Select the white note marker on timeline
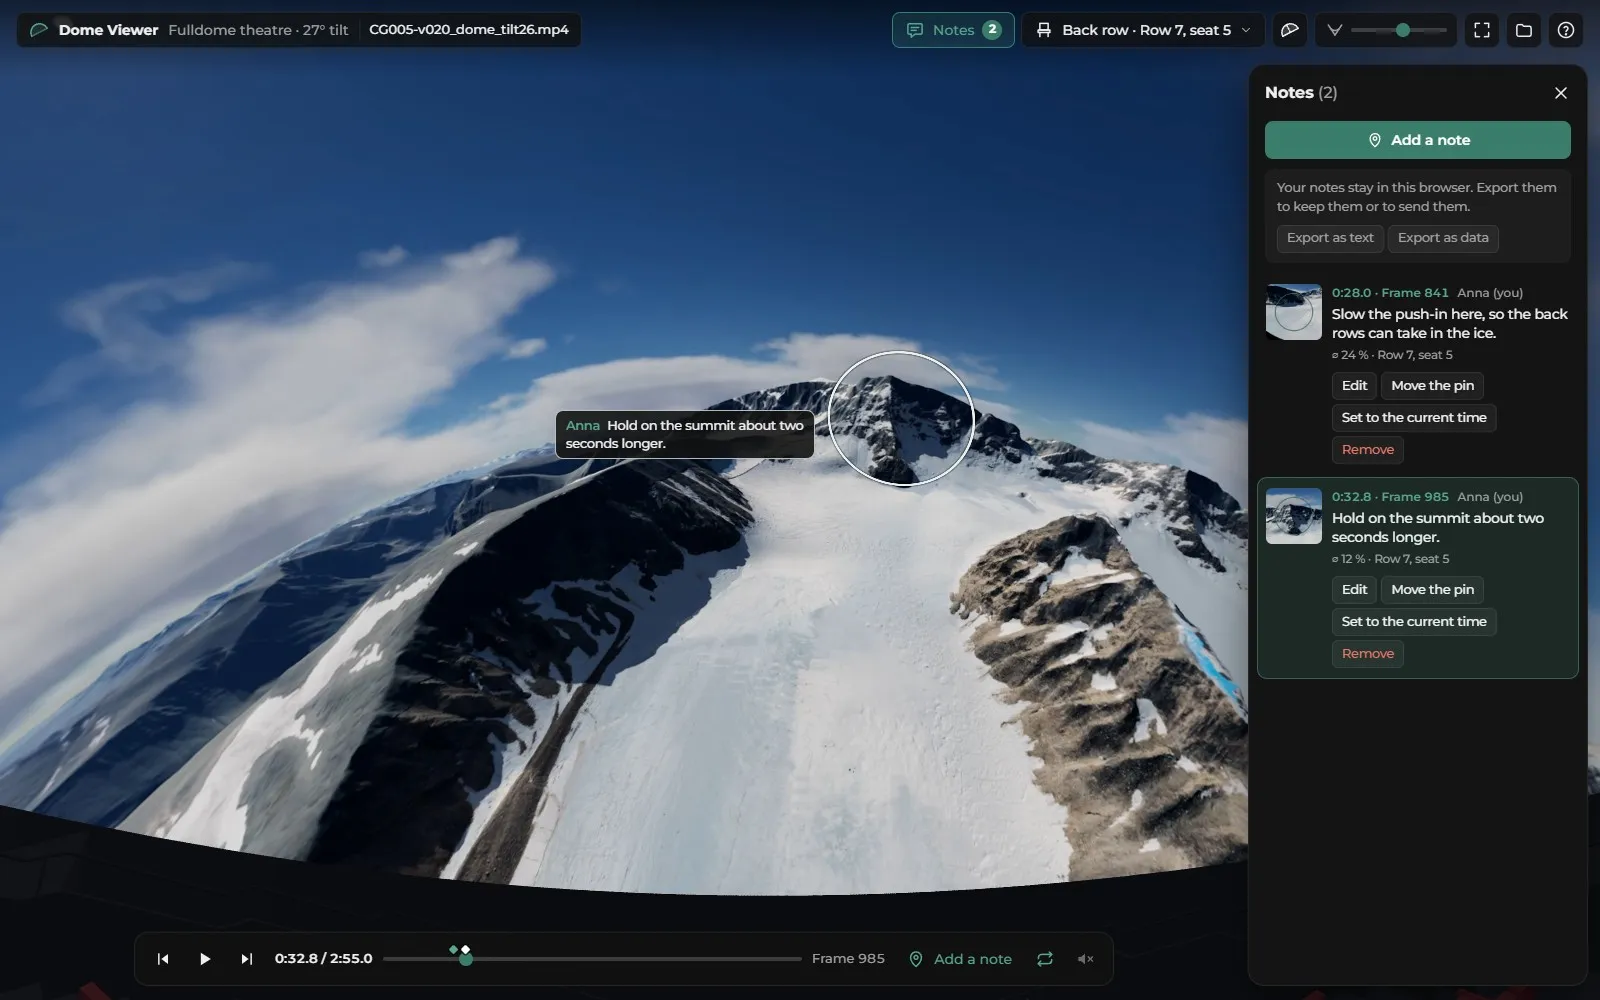 (x=465, y=949)
